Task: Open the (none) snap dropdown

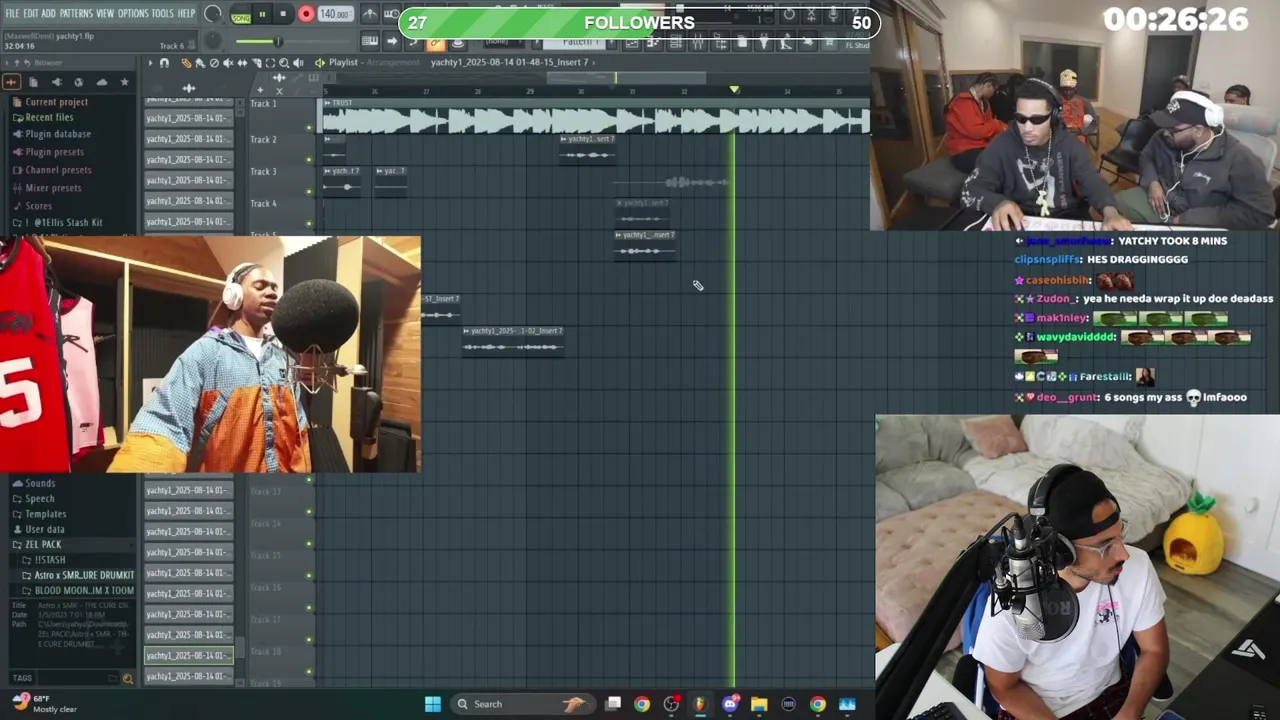Action: [502, 41]
